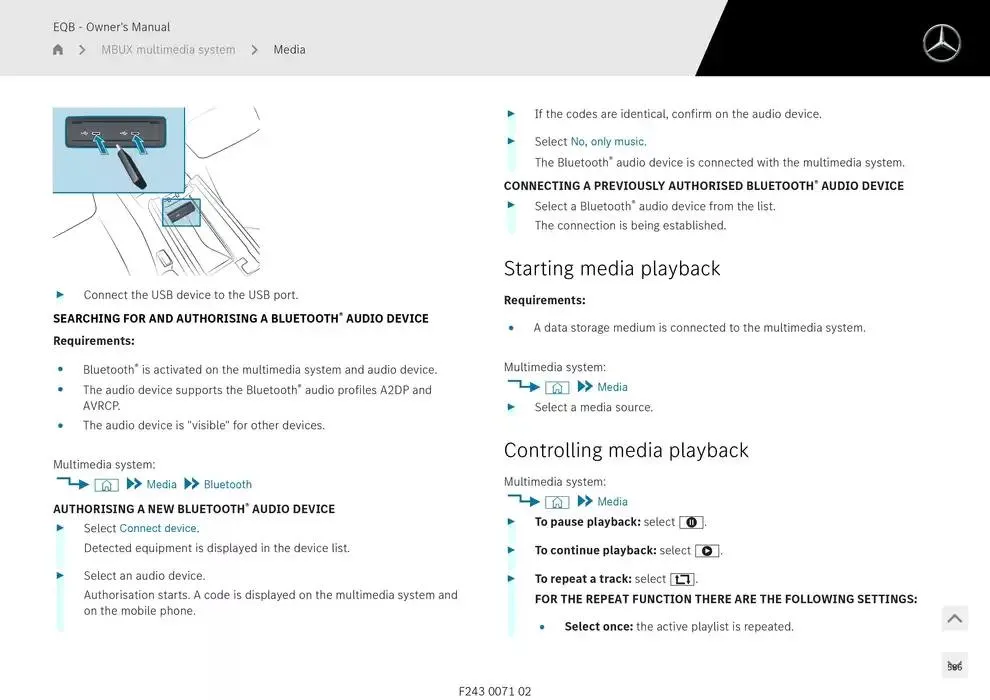The height and width of the screenshot is (700, 990).
Task: Open the USB port illustration image
Action: point(156,191)
